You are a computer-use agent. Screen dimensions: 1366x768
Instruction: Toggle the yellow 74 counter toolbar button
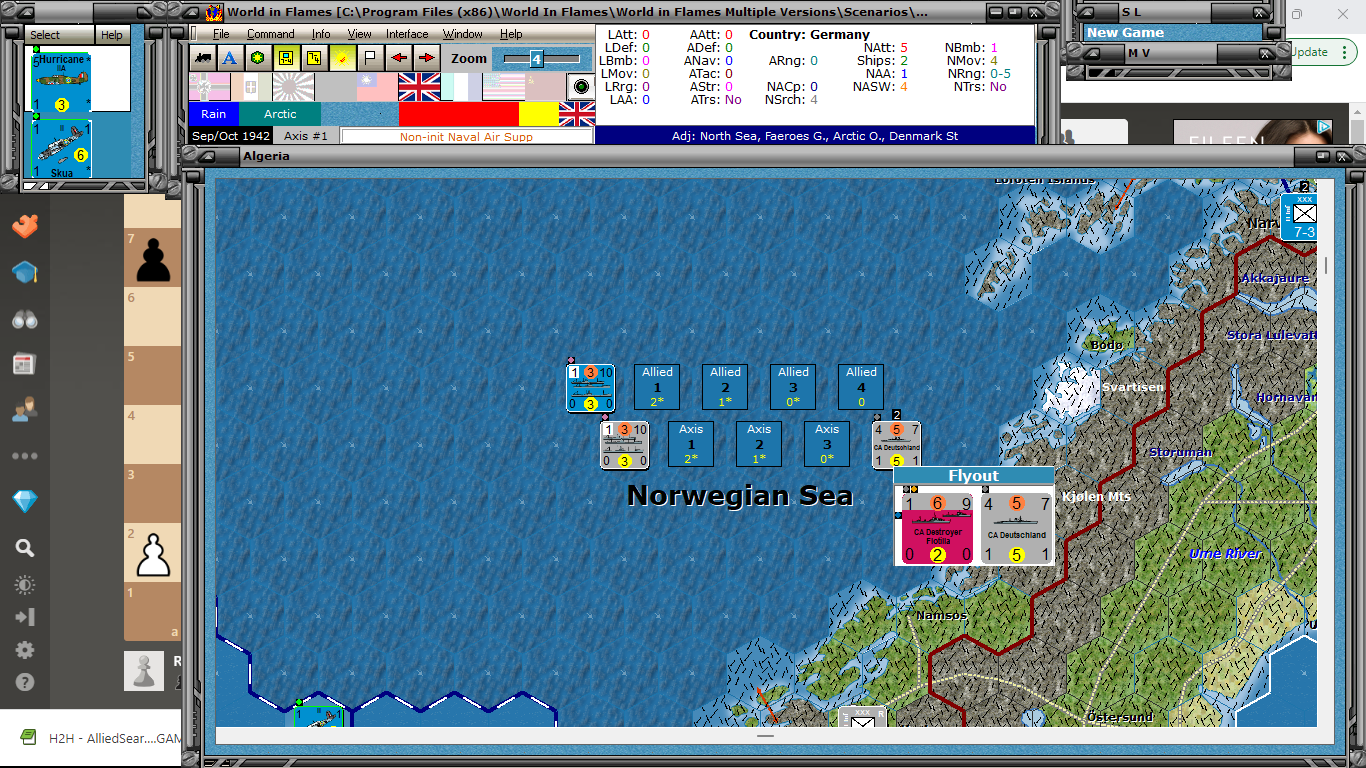click(313, 58)
